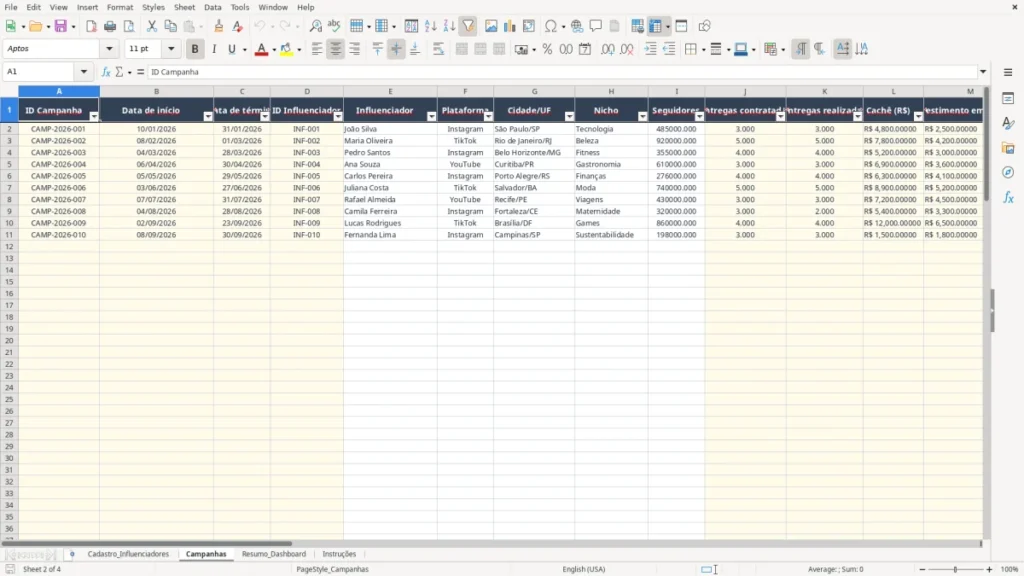Print the document with the printer icon
1024x576 pixels.
click(x=110, y=26)
